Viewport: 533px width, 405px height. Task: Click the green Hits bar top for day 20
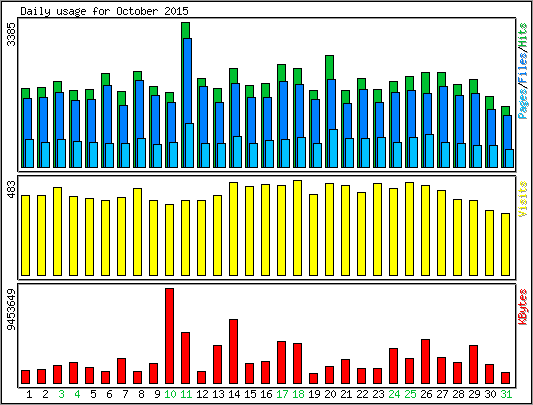point(329,67)
